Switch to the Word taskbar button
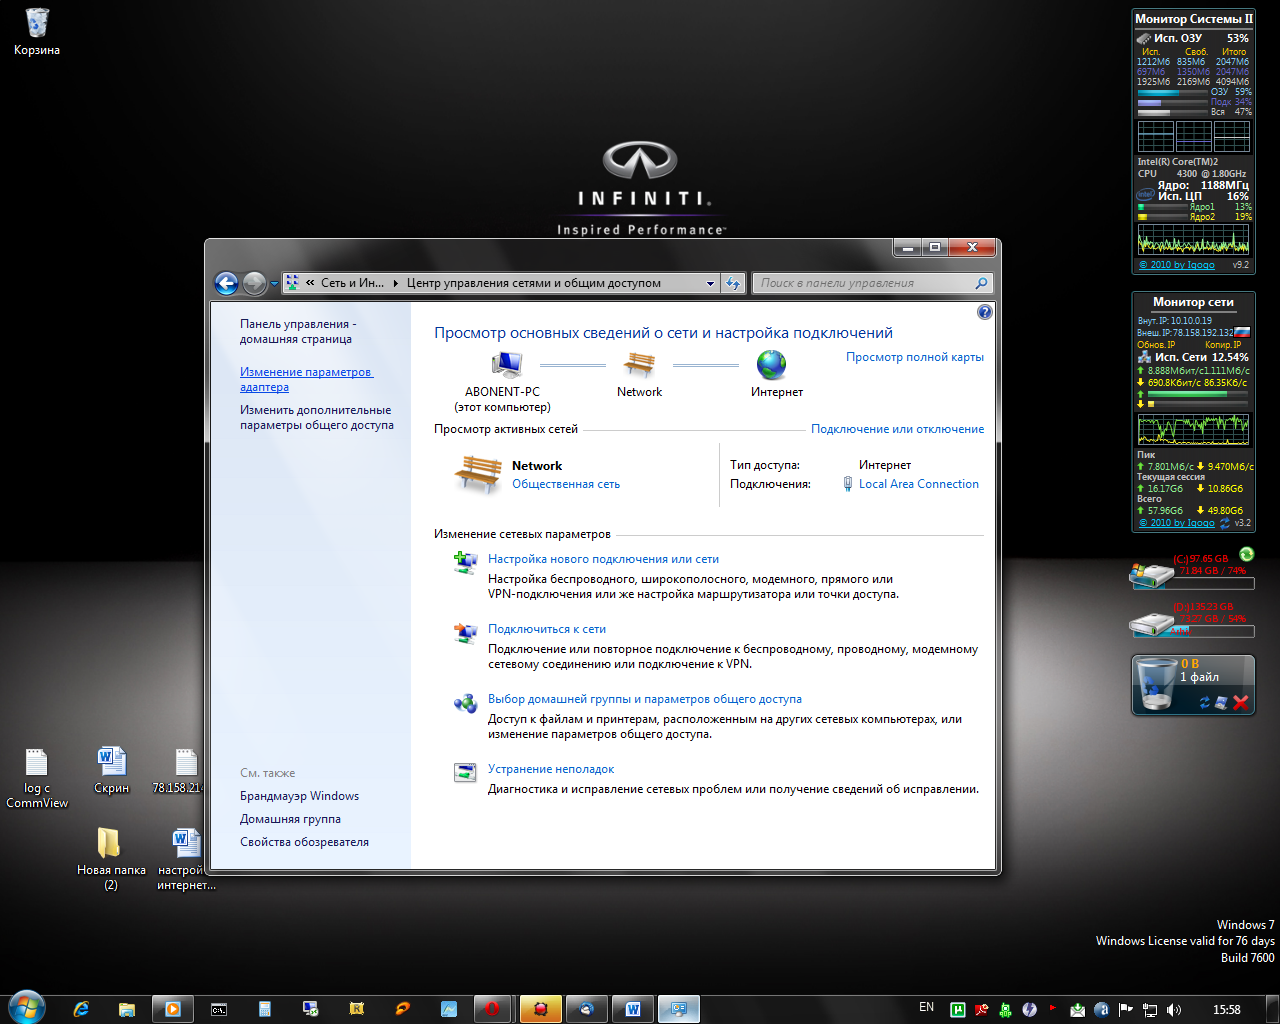 pyautogui.click(x=632, y=1009)
